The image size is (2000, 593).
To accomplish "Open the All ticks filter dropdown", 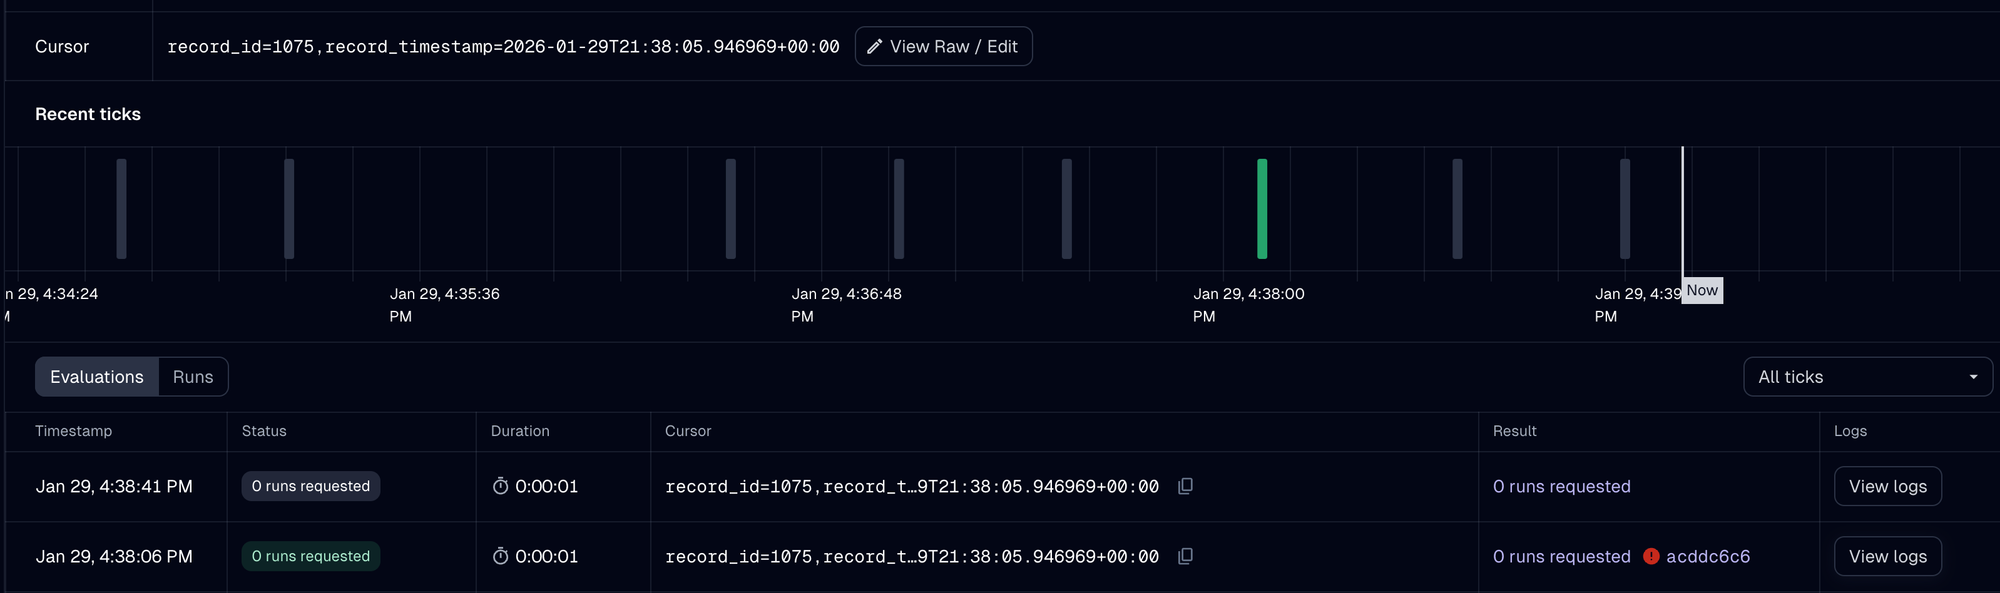I will click(x=1867, y=377).
